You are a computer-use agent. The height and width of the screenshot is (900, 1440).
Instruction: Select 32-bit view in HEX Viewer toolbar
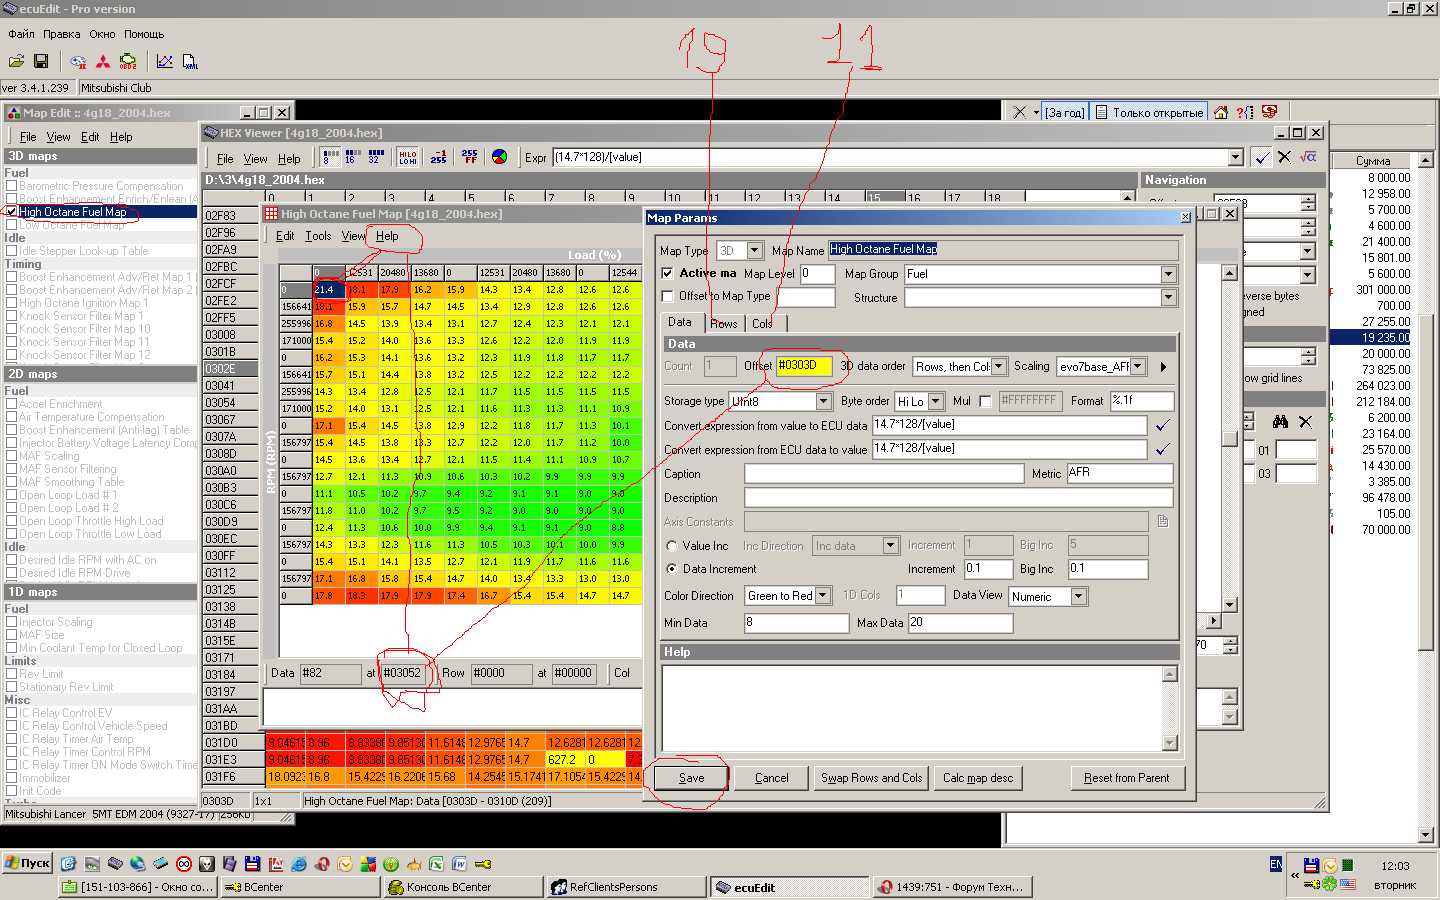[376, 157]
